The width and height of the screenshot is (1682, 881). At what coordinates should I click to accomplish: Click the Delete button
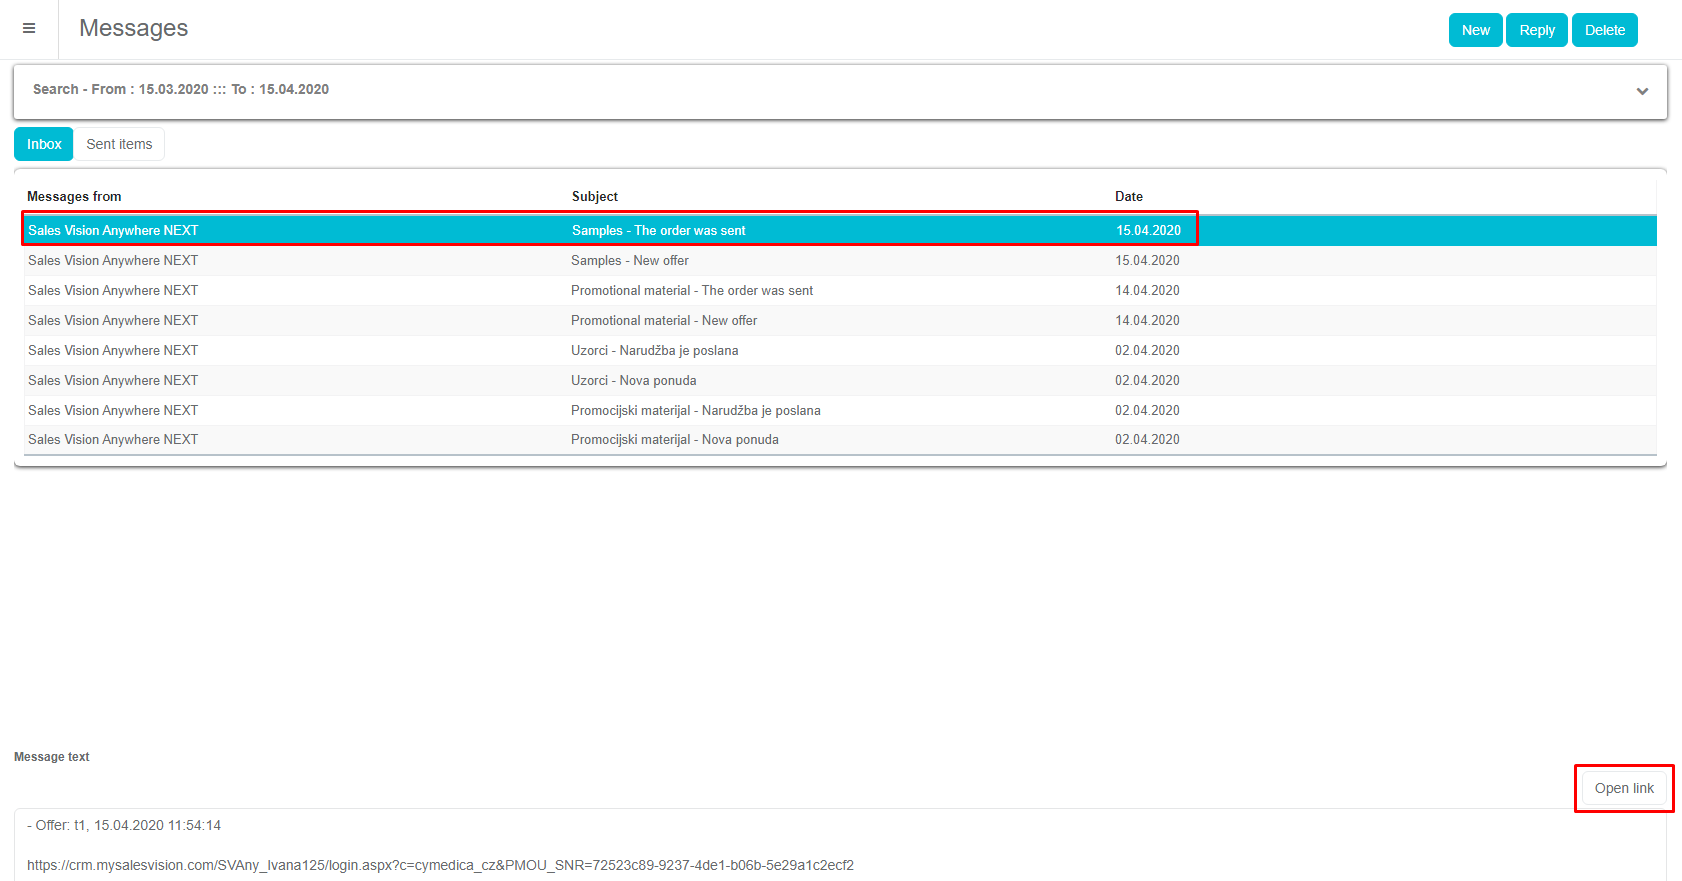coord(1604,30)
